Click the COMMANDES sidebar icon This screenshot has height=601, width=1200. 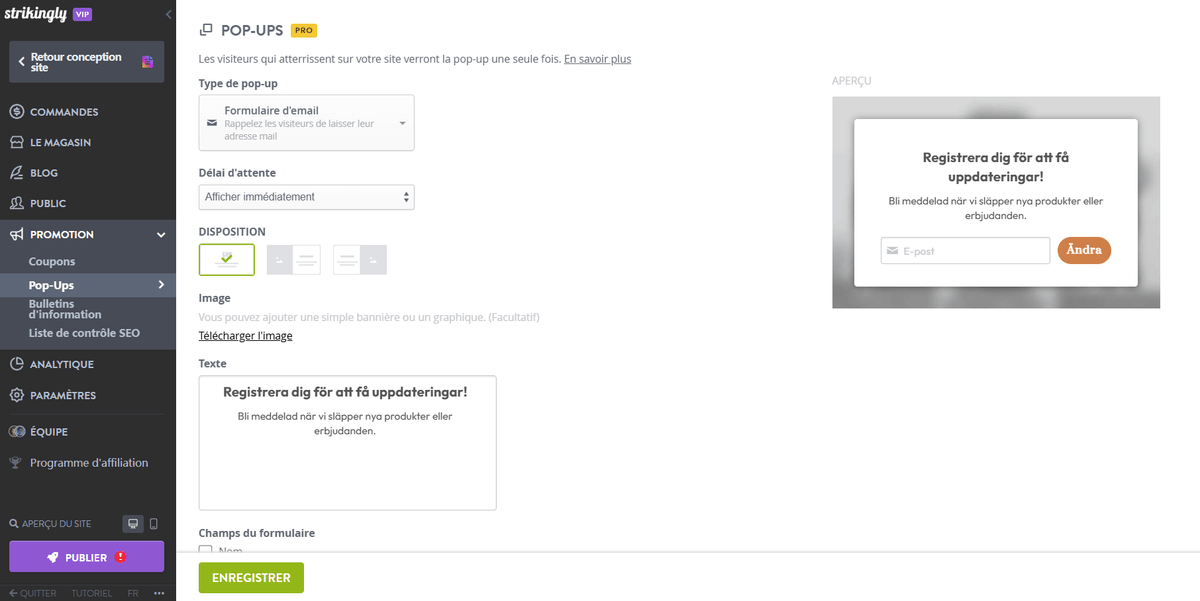coord(14,111)
